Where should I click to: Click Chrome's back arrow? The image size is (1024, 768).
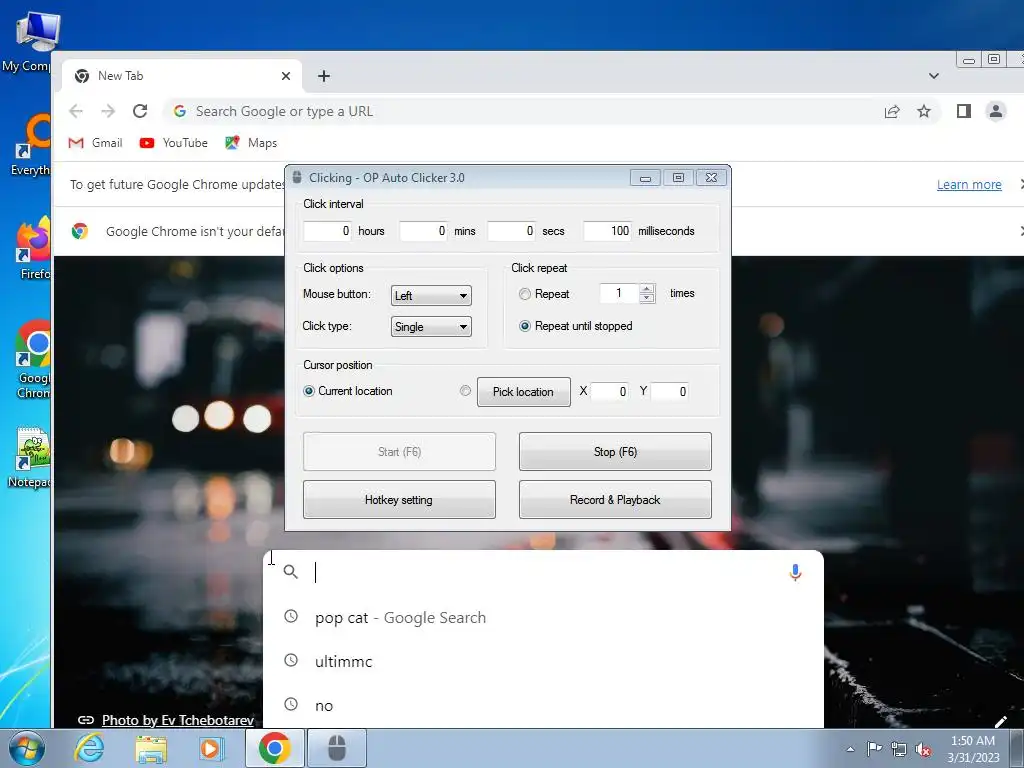coord(76,111)
